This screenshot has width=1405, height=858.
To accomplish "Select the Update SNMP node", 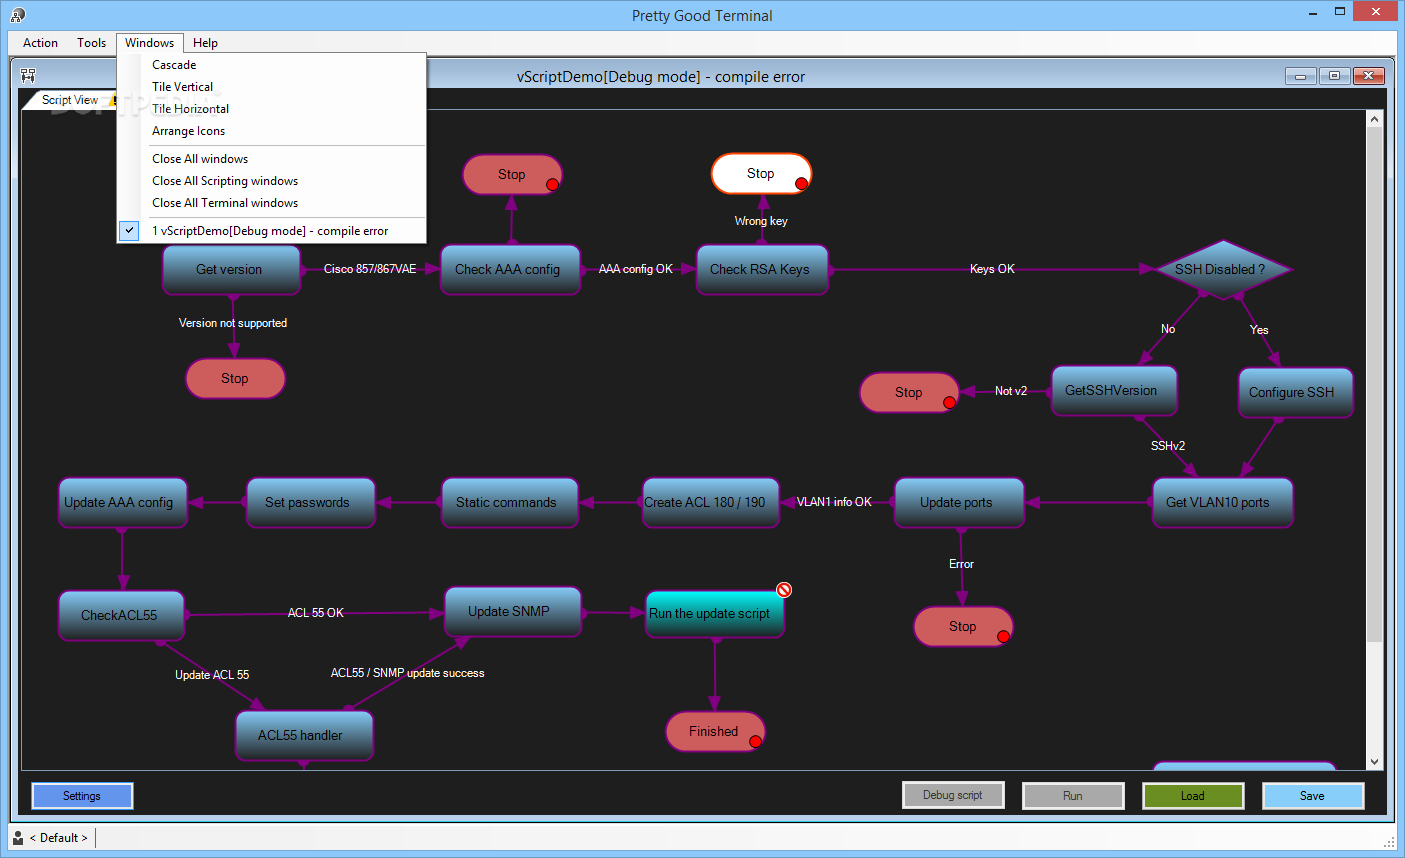I will (x=513, y=612).
